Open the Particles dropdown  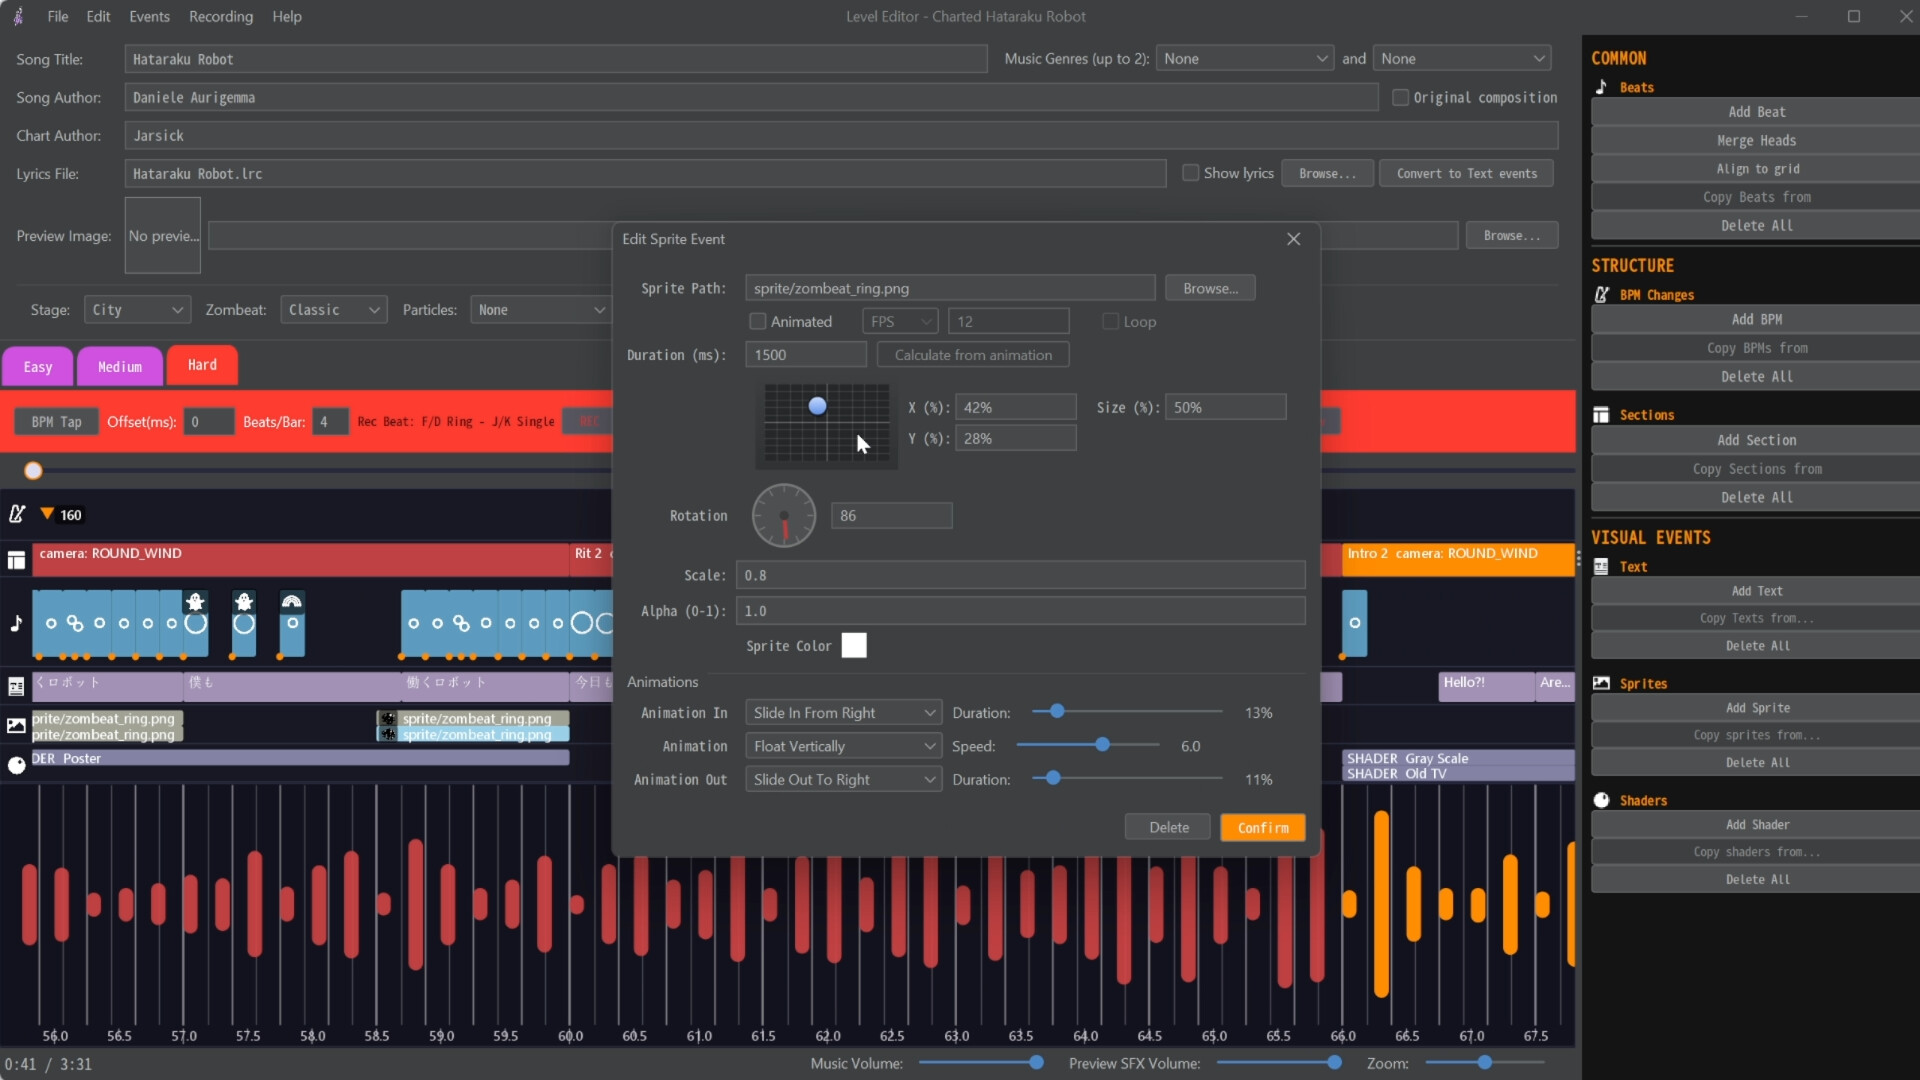(x=540, y=310)
